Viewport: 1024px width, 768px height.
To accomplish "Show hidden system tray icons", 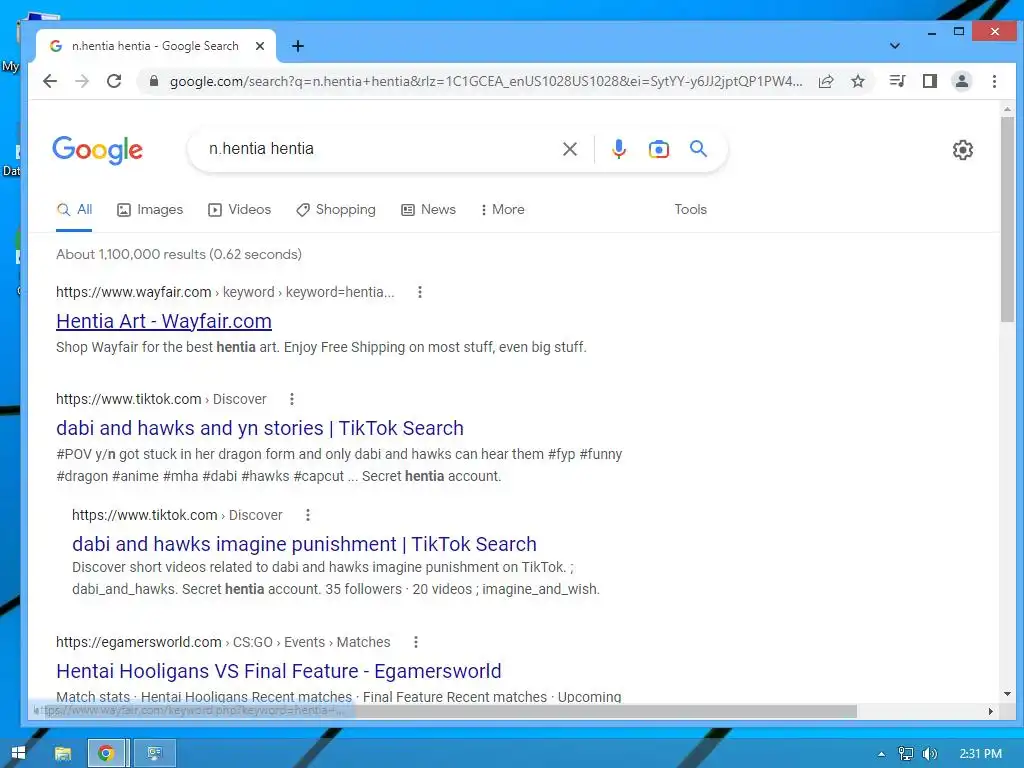I will tap(881, 754).
